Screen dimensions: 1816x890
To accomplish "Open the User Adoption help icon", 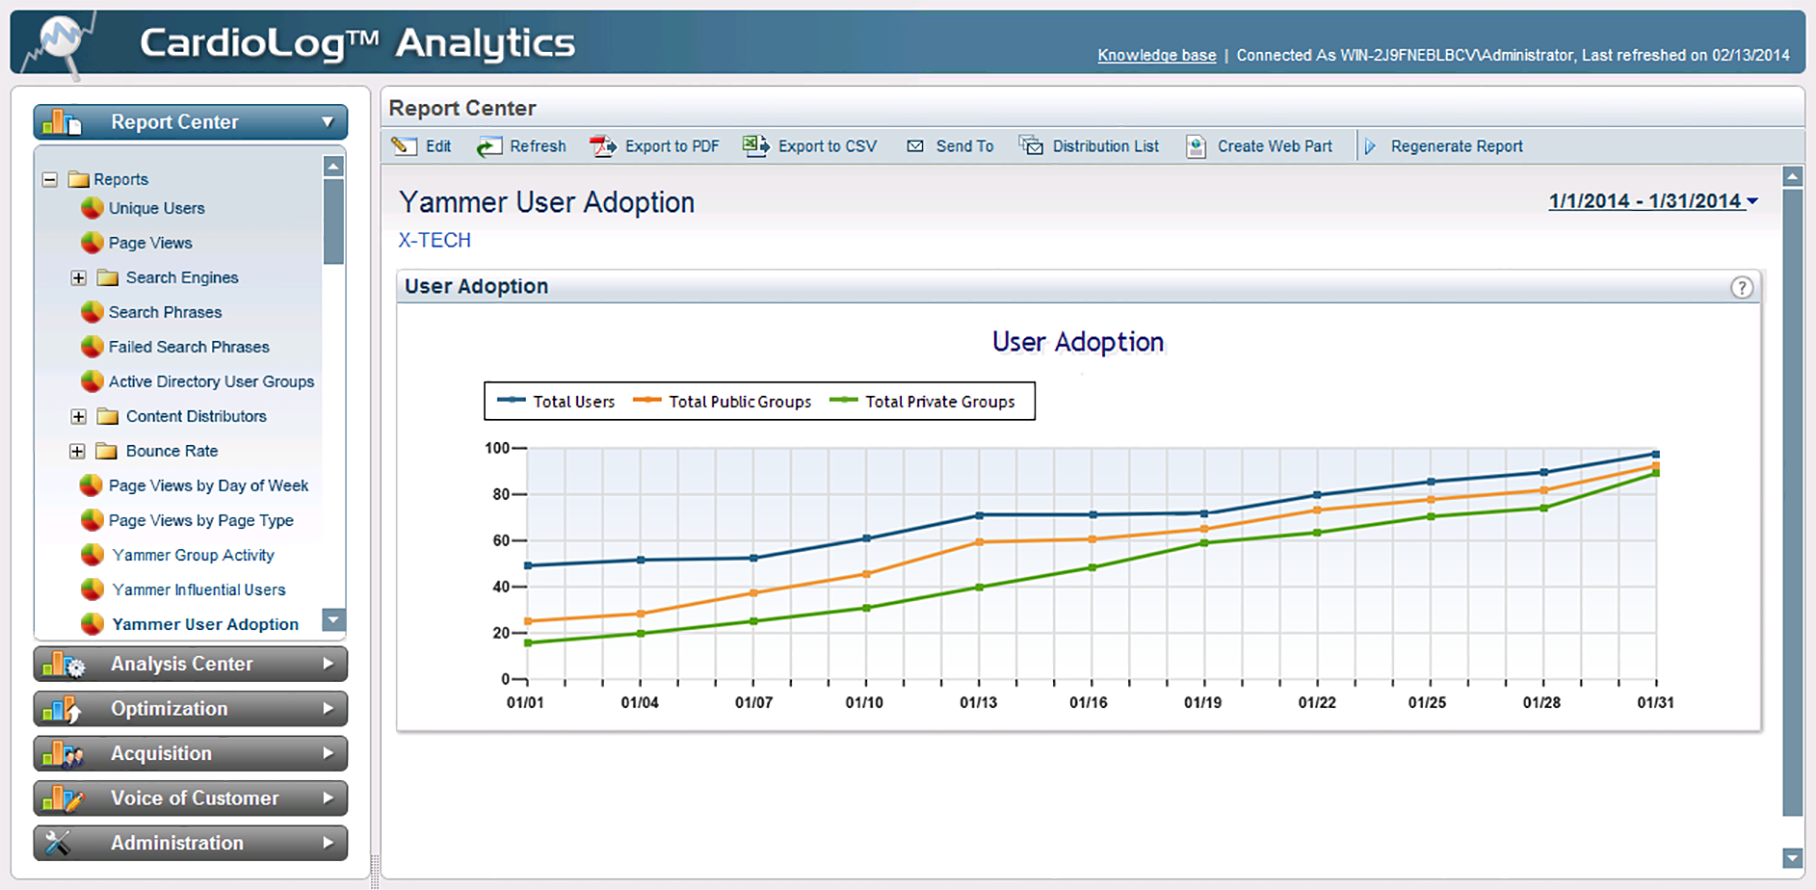I will pyautogui.click(x=1741, y=287).
